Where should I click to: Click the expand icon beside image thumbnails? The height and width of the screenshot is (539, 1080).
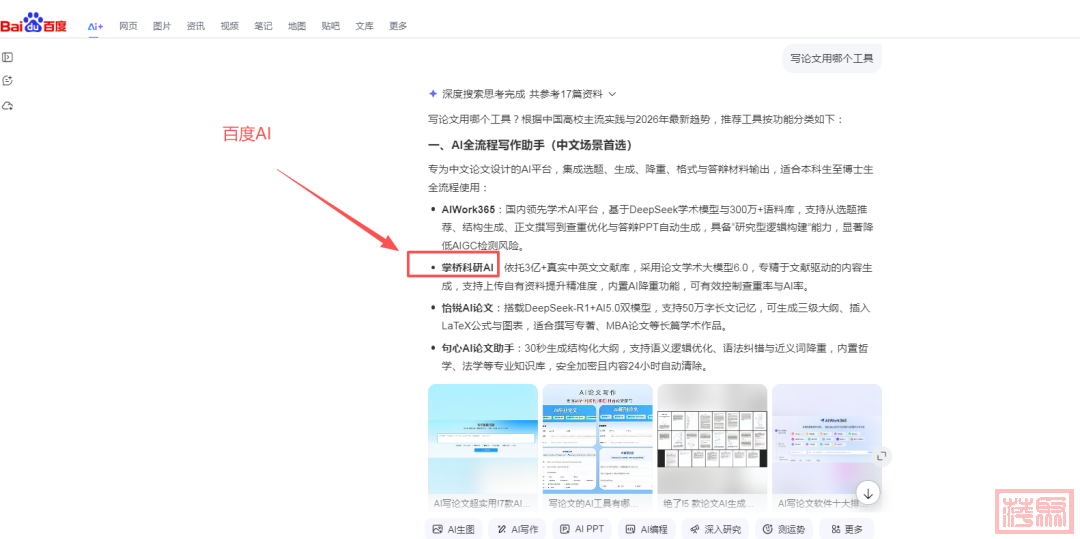pyautogui.click(x=882, y=455)
